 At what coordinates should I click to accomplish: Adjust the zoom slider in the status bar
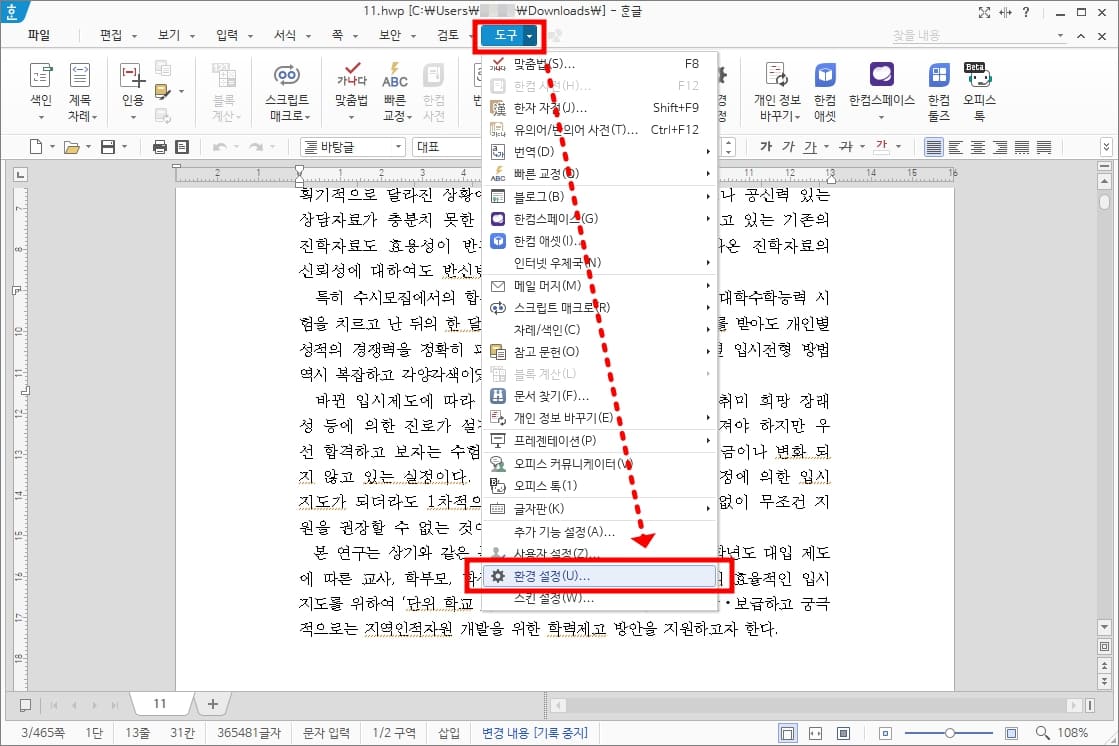point(948,731)
